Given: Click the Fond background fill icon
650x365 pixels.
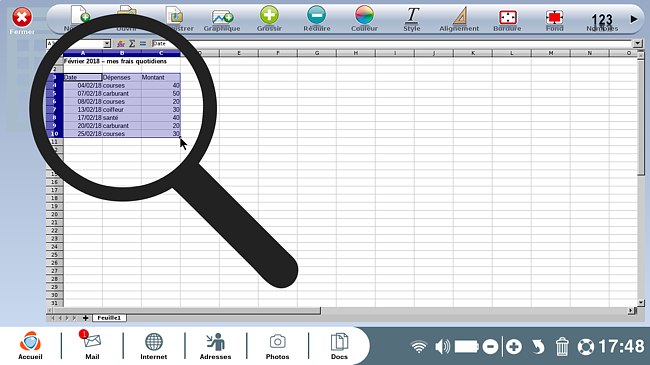Looking at the screenshot, I should 555,17.
